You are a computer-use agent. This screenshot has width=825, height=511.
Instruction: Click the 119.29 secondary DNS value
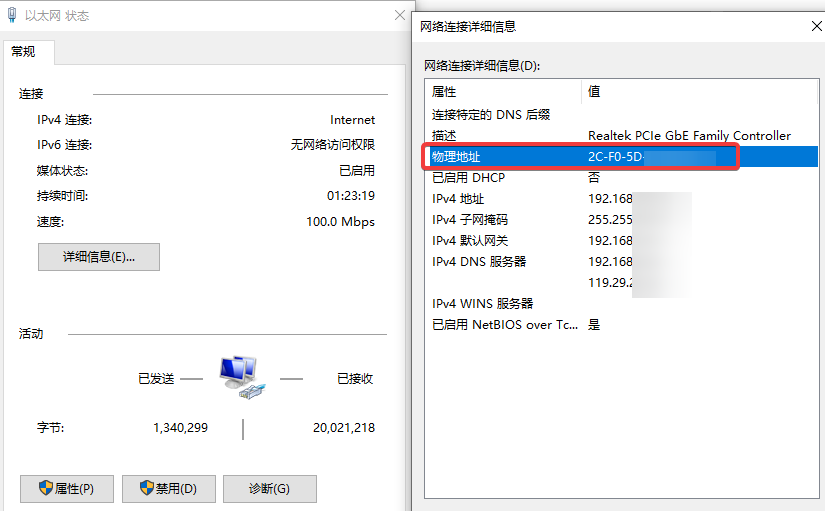pos(610,283)
